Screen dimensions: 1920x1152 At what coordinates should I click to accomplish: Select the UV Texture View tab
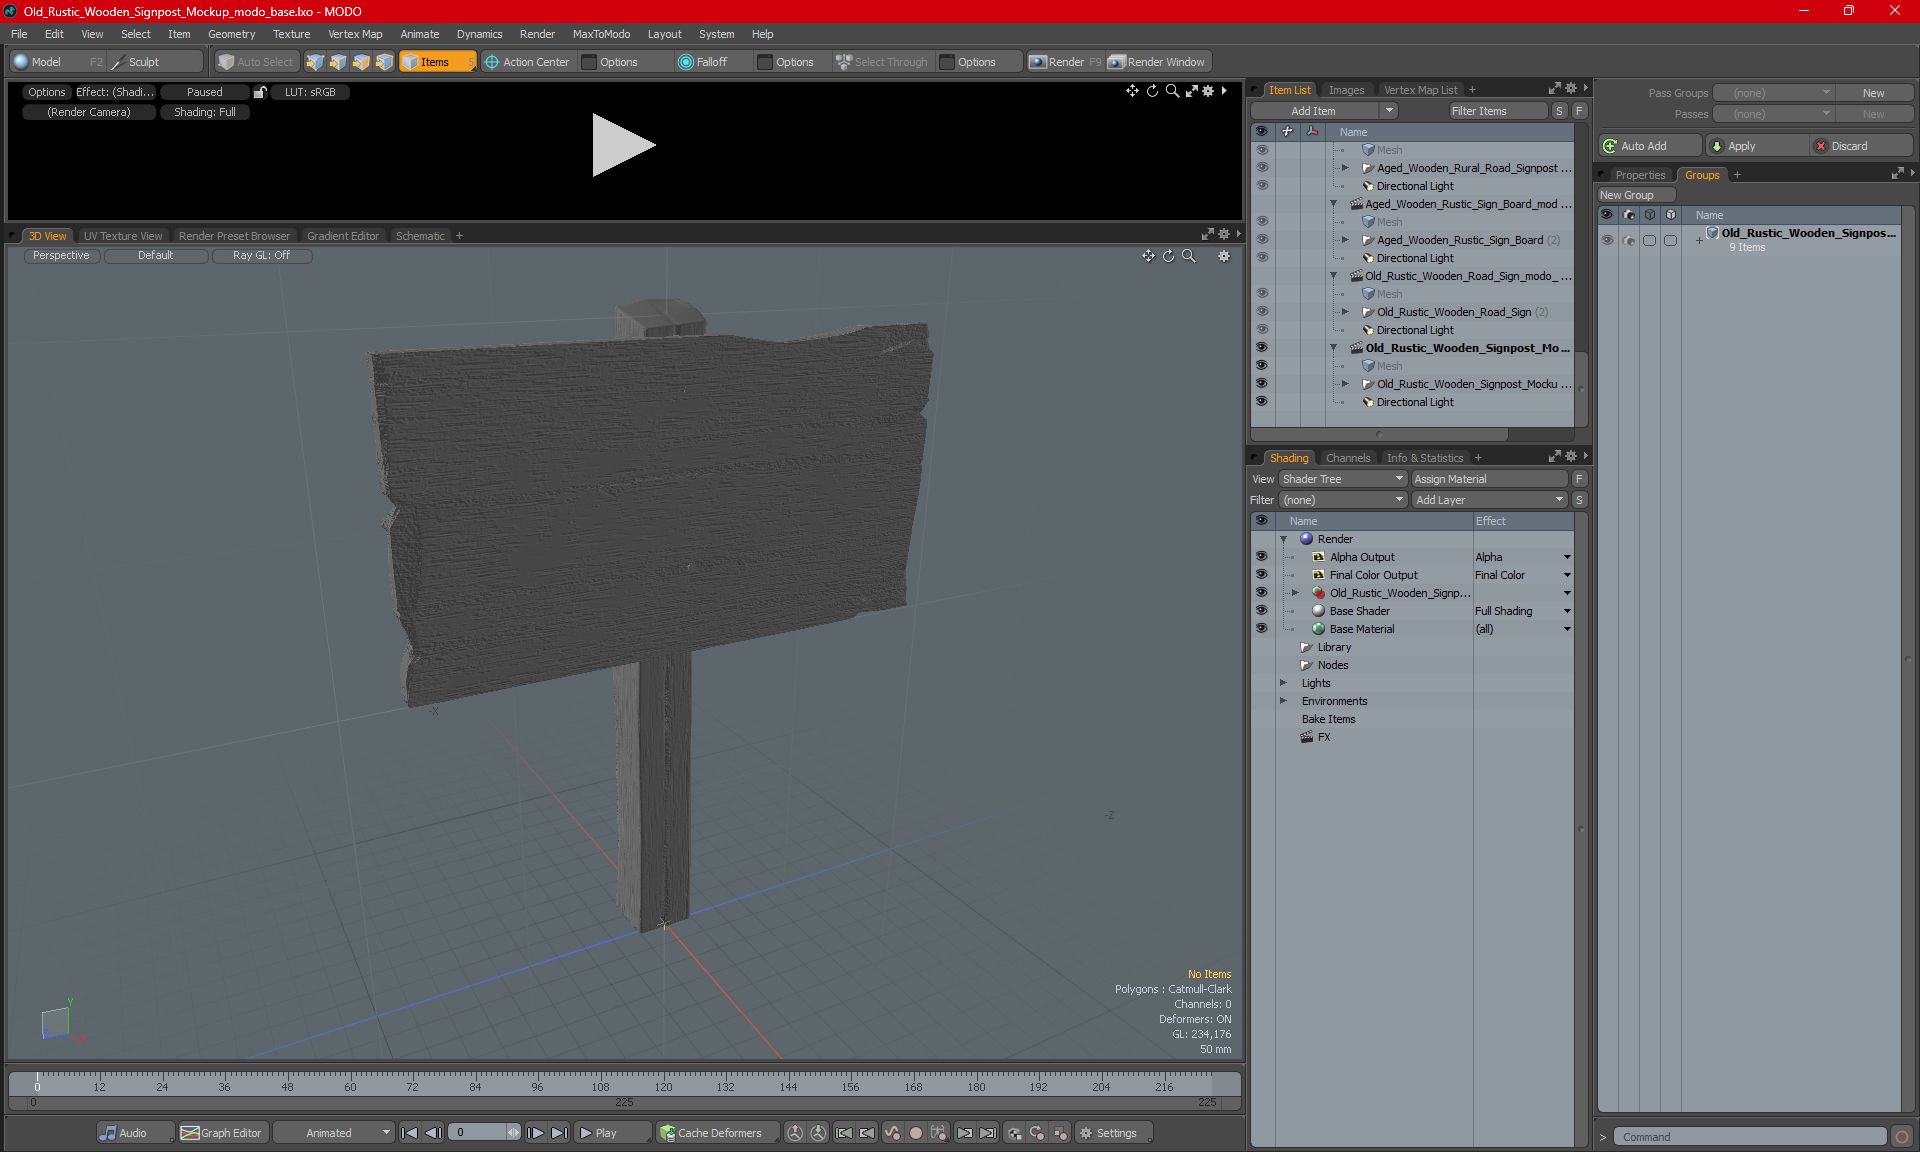[x=121, y=235]
